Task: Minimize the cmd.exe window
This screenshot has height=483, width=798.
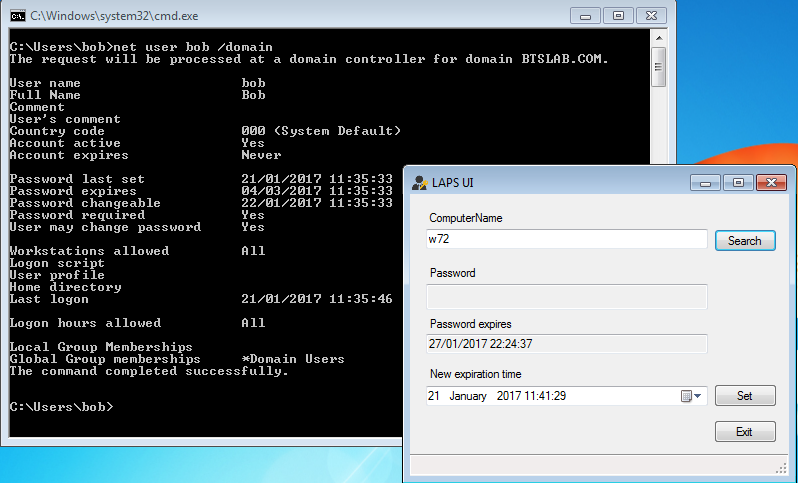Action: (x=585, y=16)
